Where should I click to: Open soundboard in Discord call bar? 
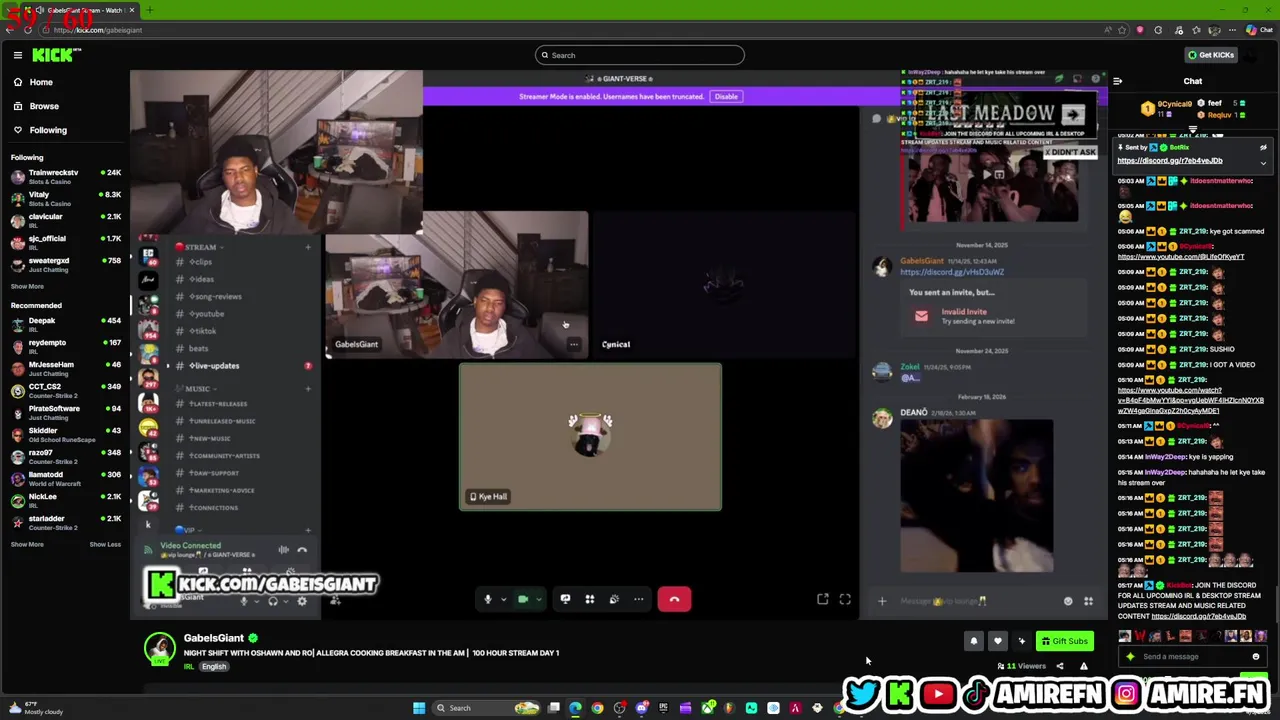click(614, 599)
